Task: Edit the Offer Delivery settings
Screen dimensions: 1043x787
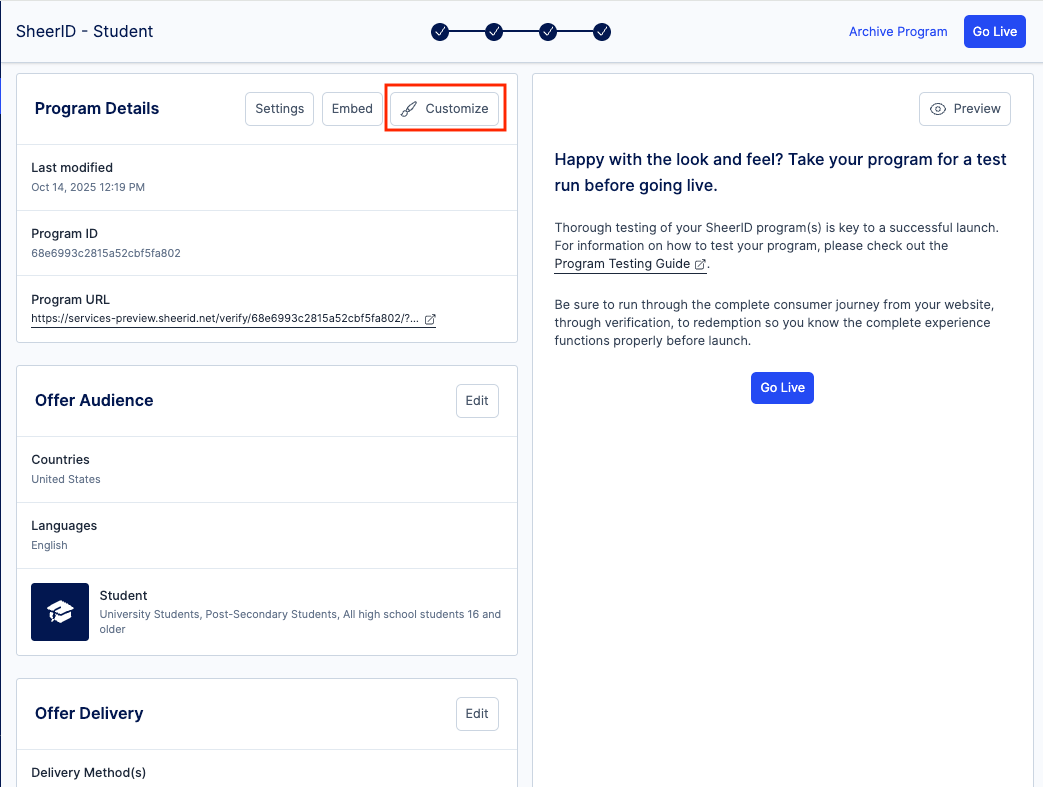Action: [477, 713]
